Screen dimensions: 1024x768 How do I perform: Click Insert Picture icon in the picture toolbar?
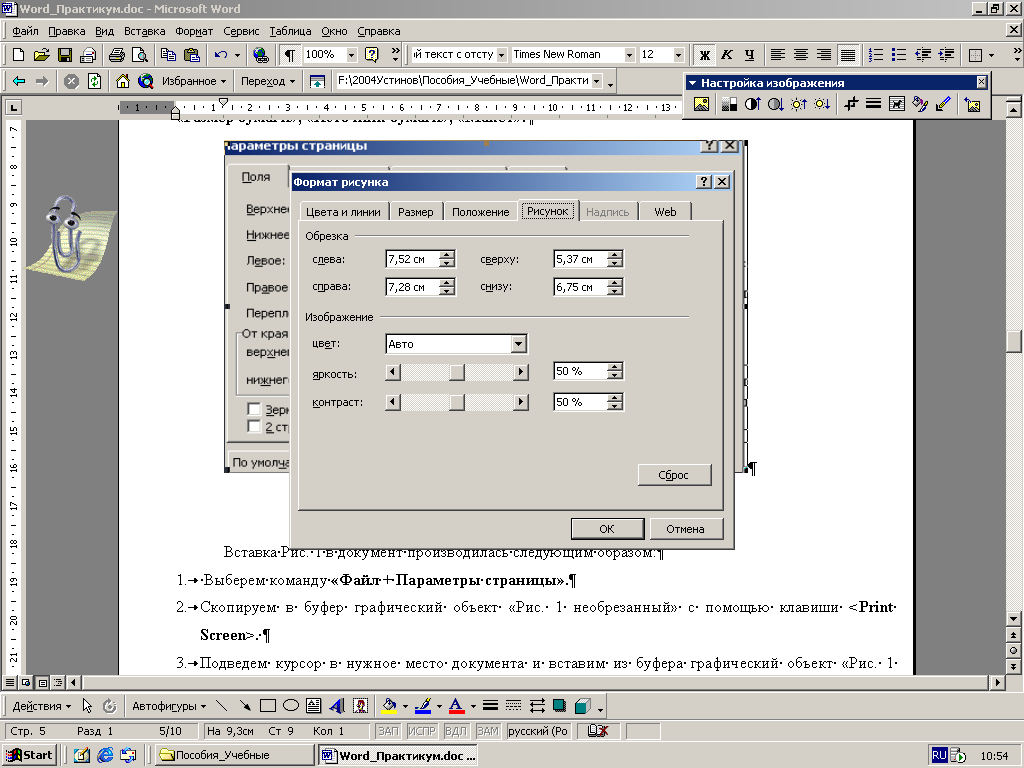pos(702,104)
